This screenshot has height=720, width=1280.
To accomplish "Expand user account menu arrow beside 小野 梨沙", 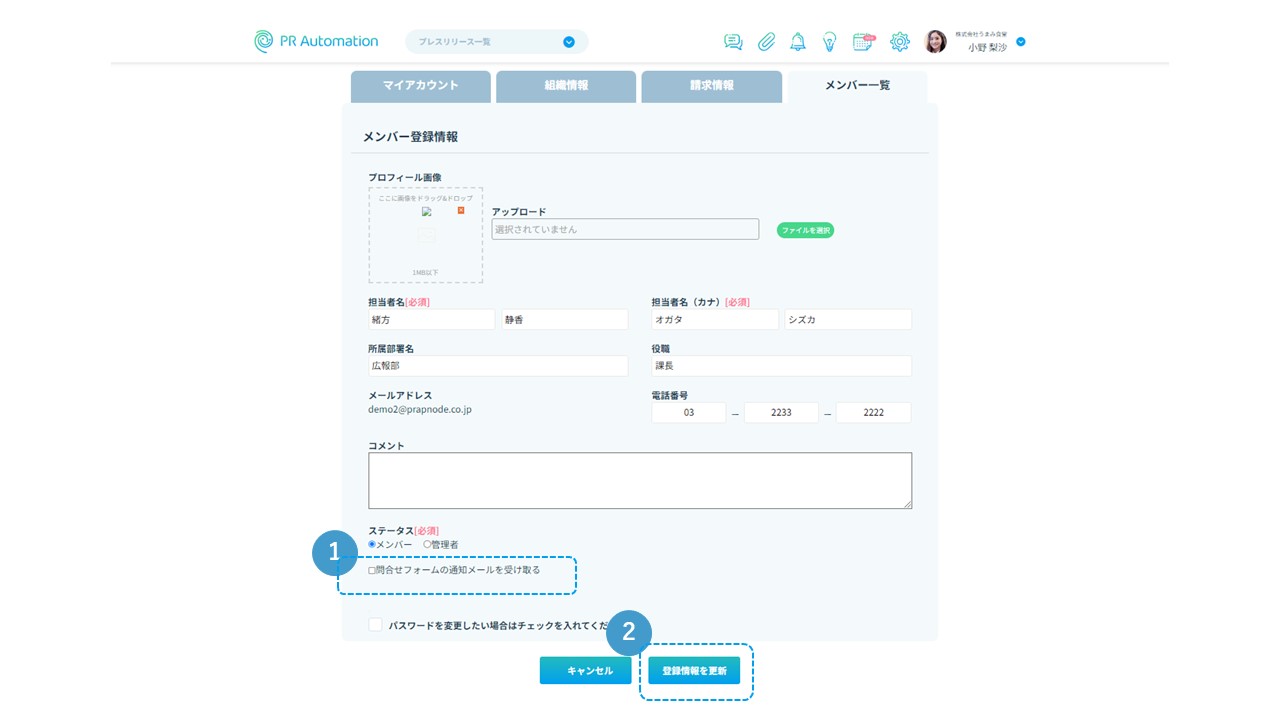I will [x=1020, y=42].
